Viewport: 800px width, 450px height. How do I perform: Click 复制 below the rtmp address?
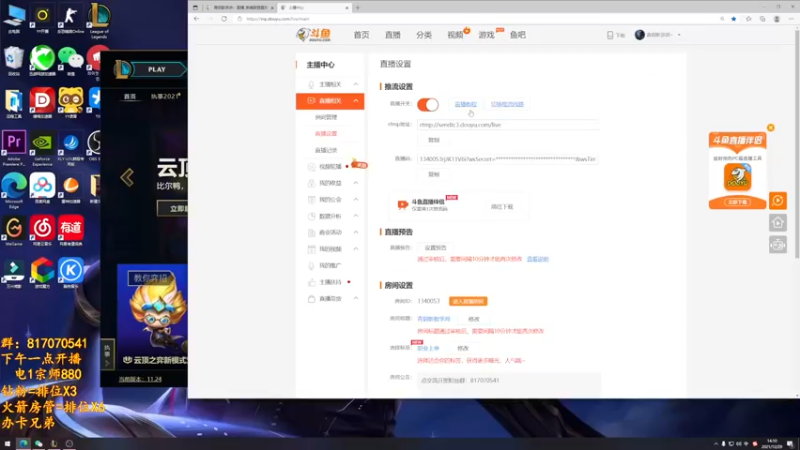pos(434,140)
